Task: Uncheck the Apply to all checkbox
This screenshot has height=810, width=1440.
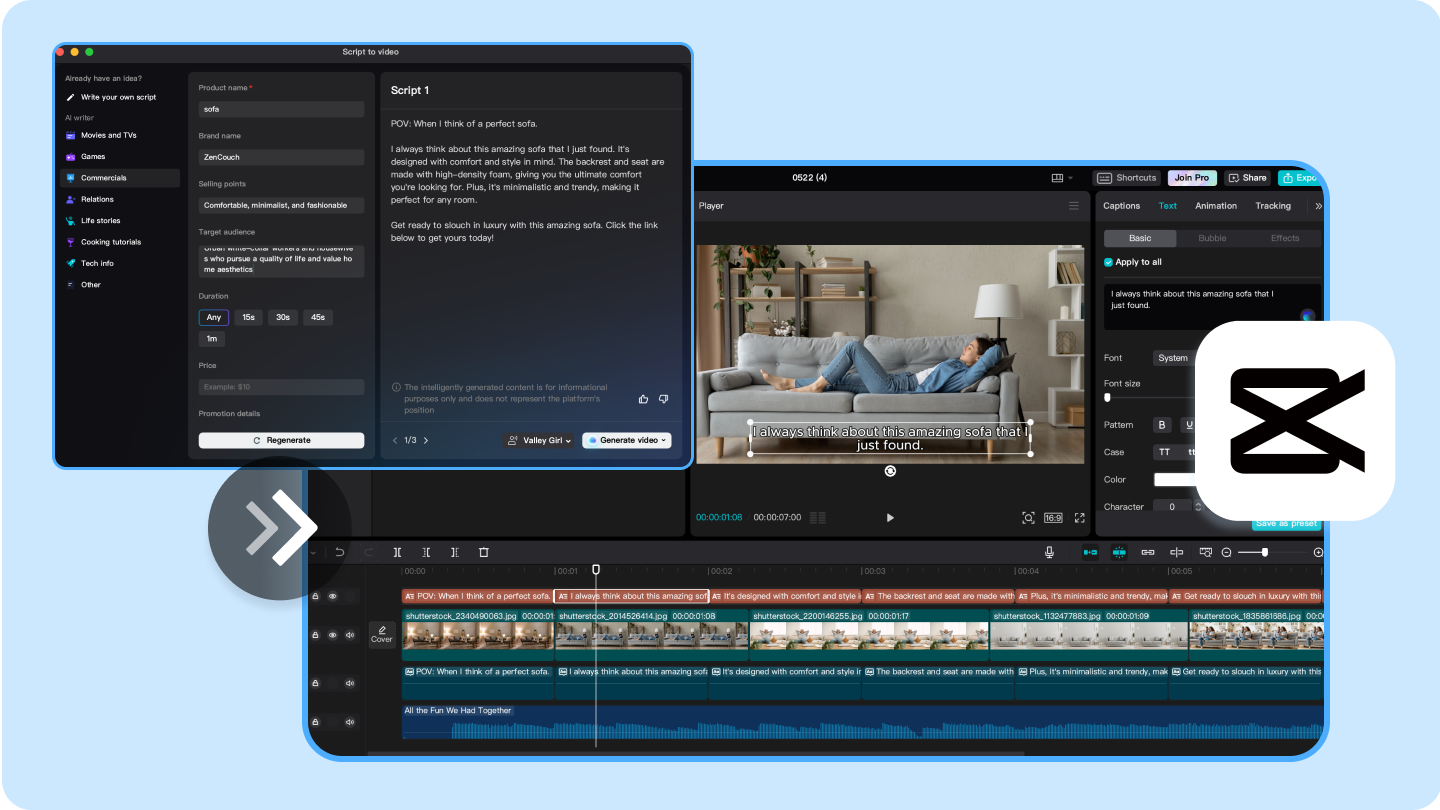Action: click(x=1108, y=262)
